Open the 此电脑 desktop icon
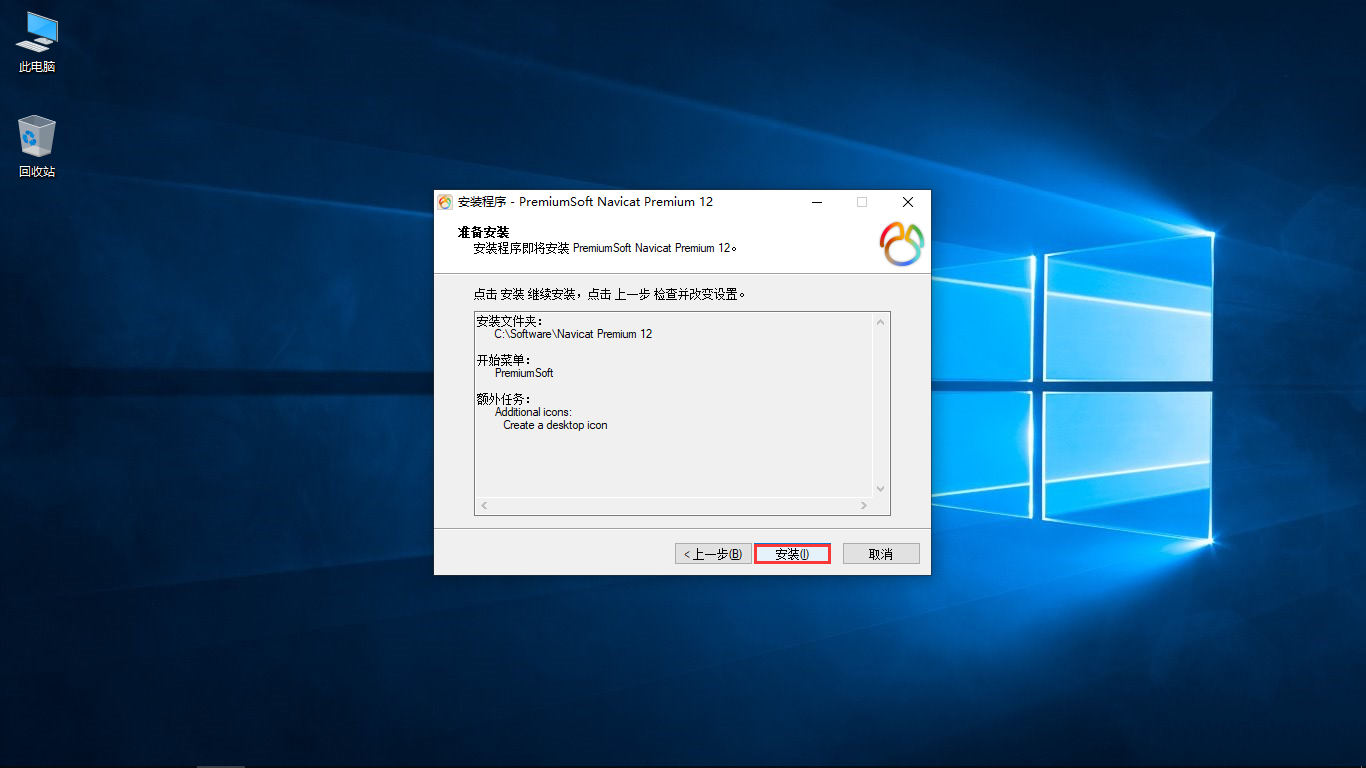The width and height of the screenshot is (1366, 768). [37, 43]
